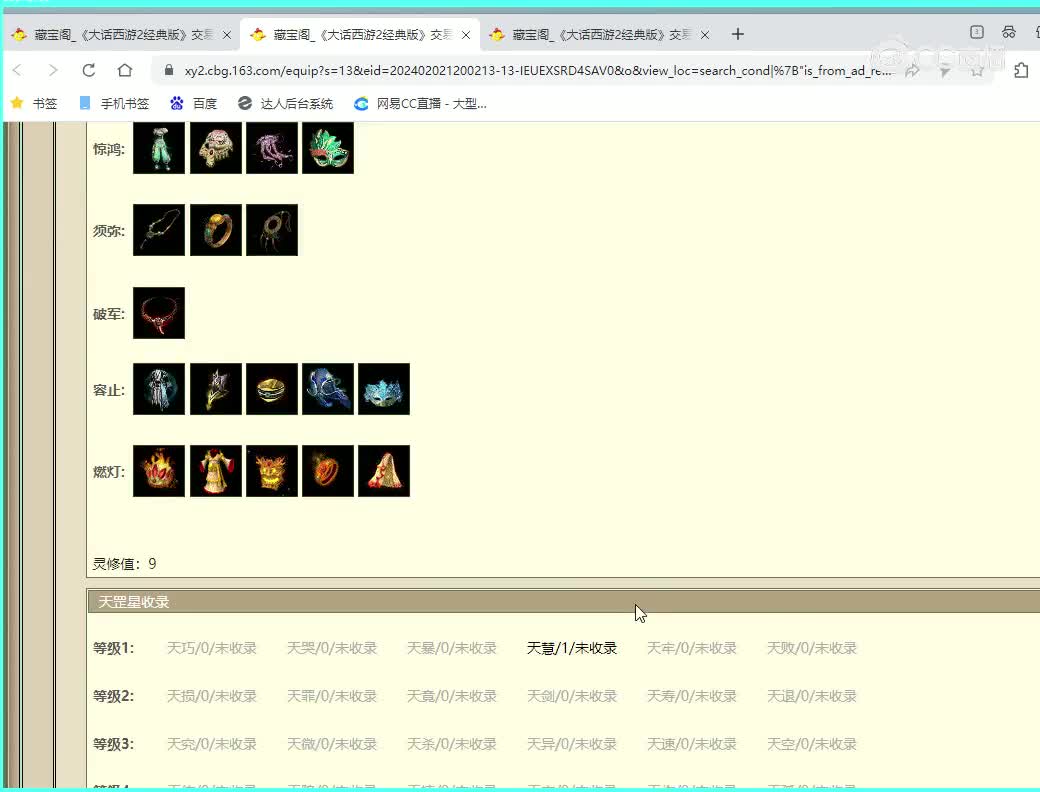Open the extensions puzzle icon
This screenshot has width=1040, height=792.
[x=1021, y=70]
